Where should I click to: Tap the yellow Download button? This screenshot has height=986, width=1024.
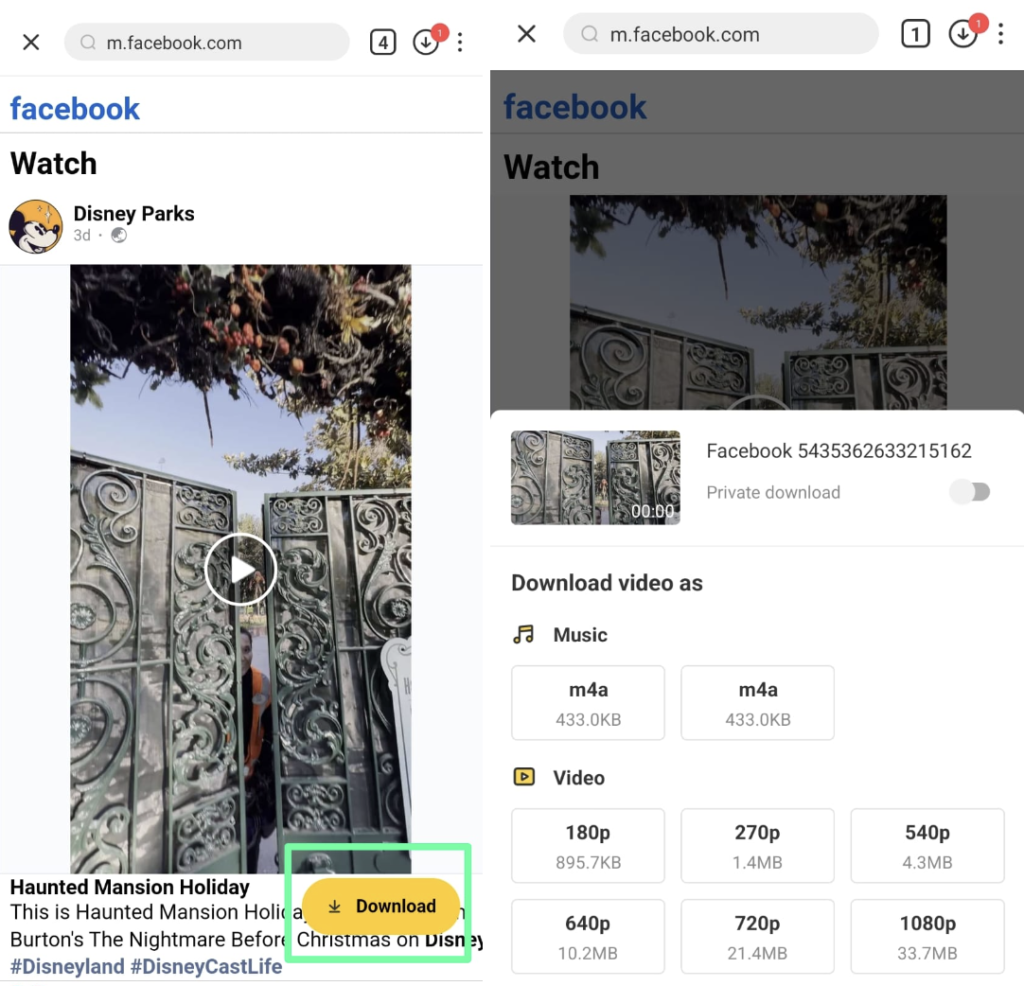tap(381, 906)
